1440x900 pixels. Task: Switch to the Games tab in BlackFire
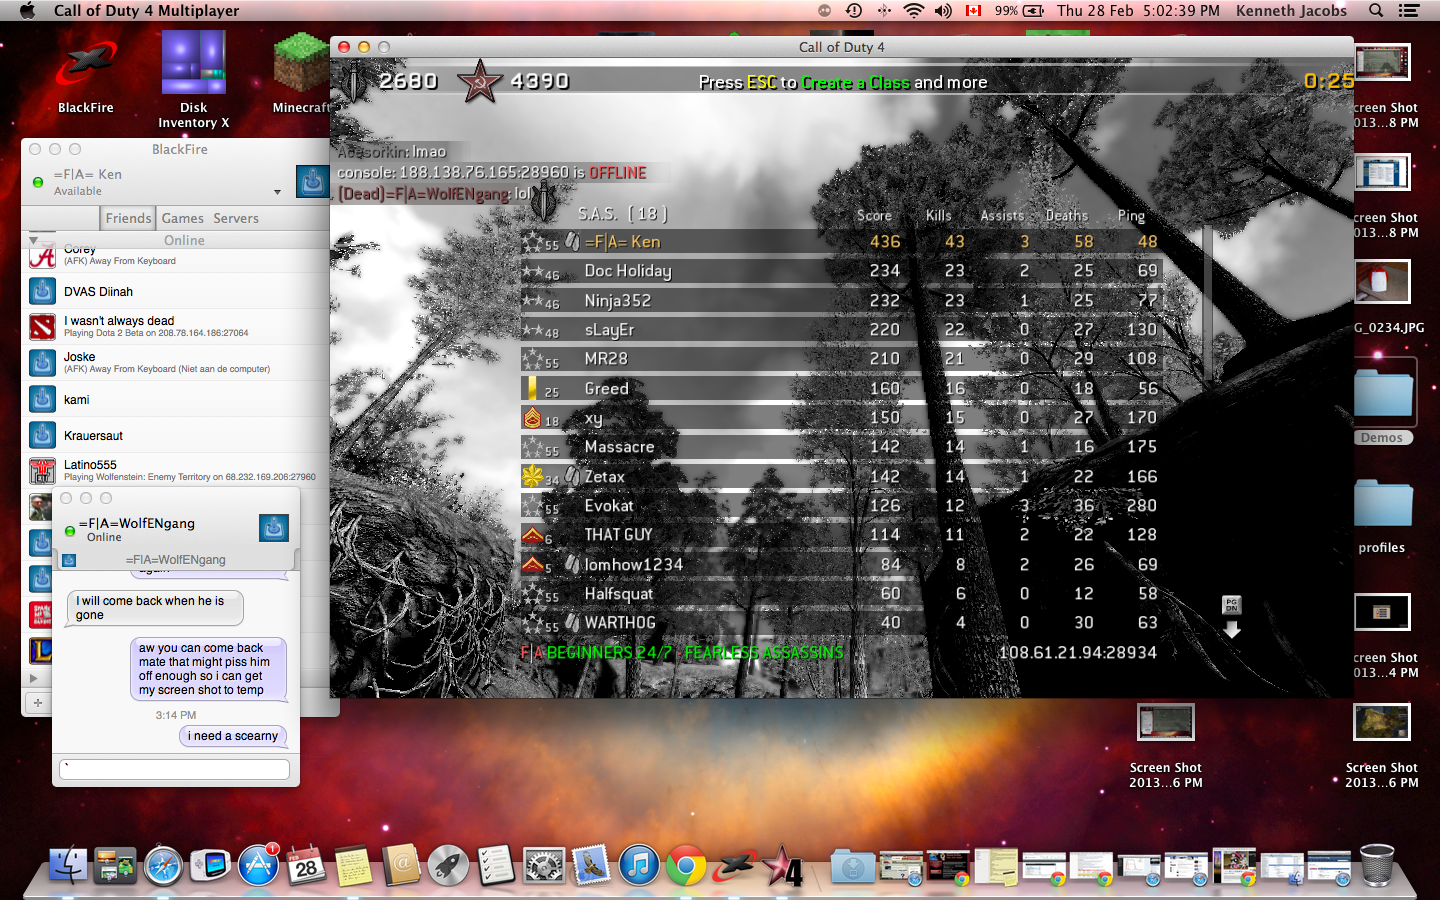pyautogui.click(x=183, y=218)
